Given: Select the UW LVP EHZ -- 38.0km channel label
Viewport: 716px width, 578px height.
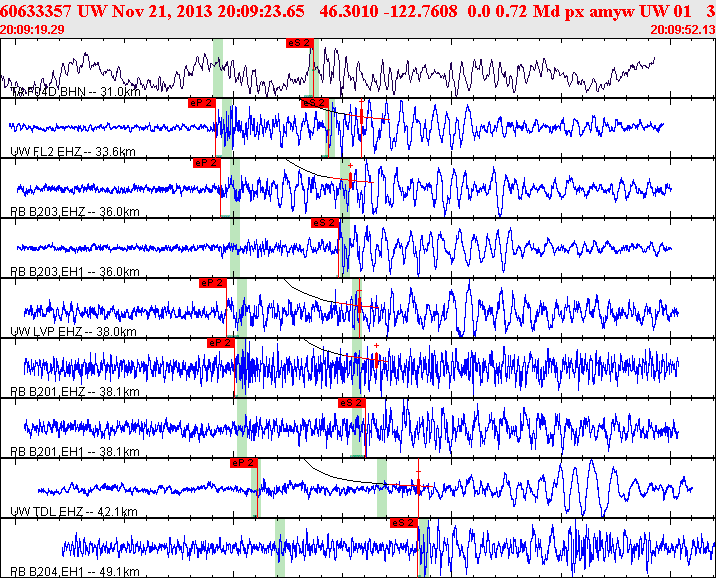Looking at the screenshot, I should [x=73, y=332].
